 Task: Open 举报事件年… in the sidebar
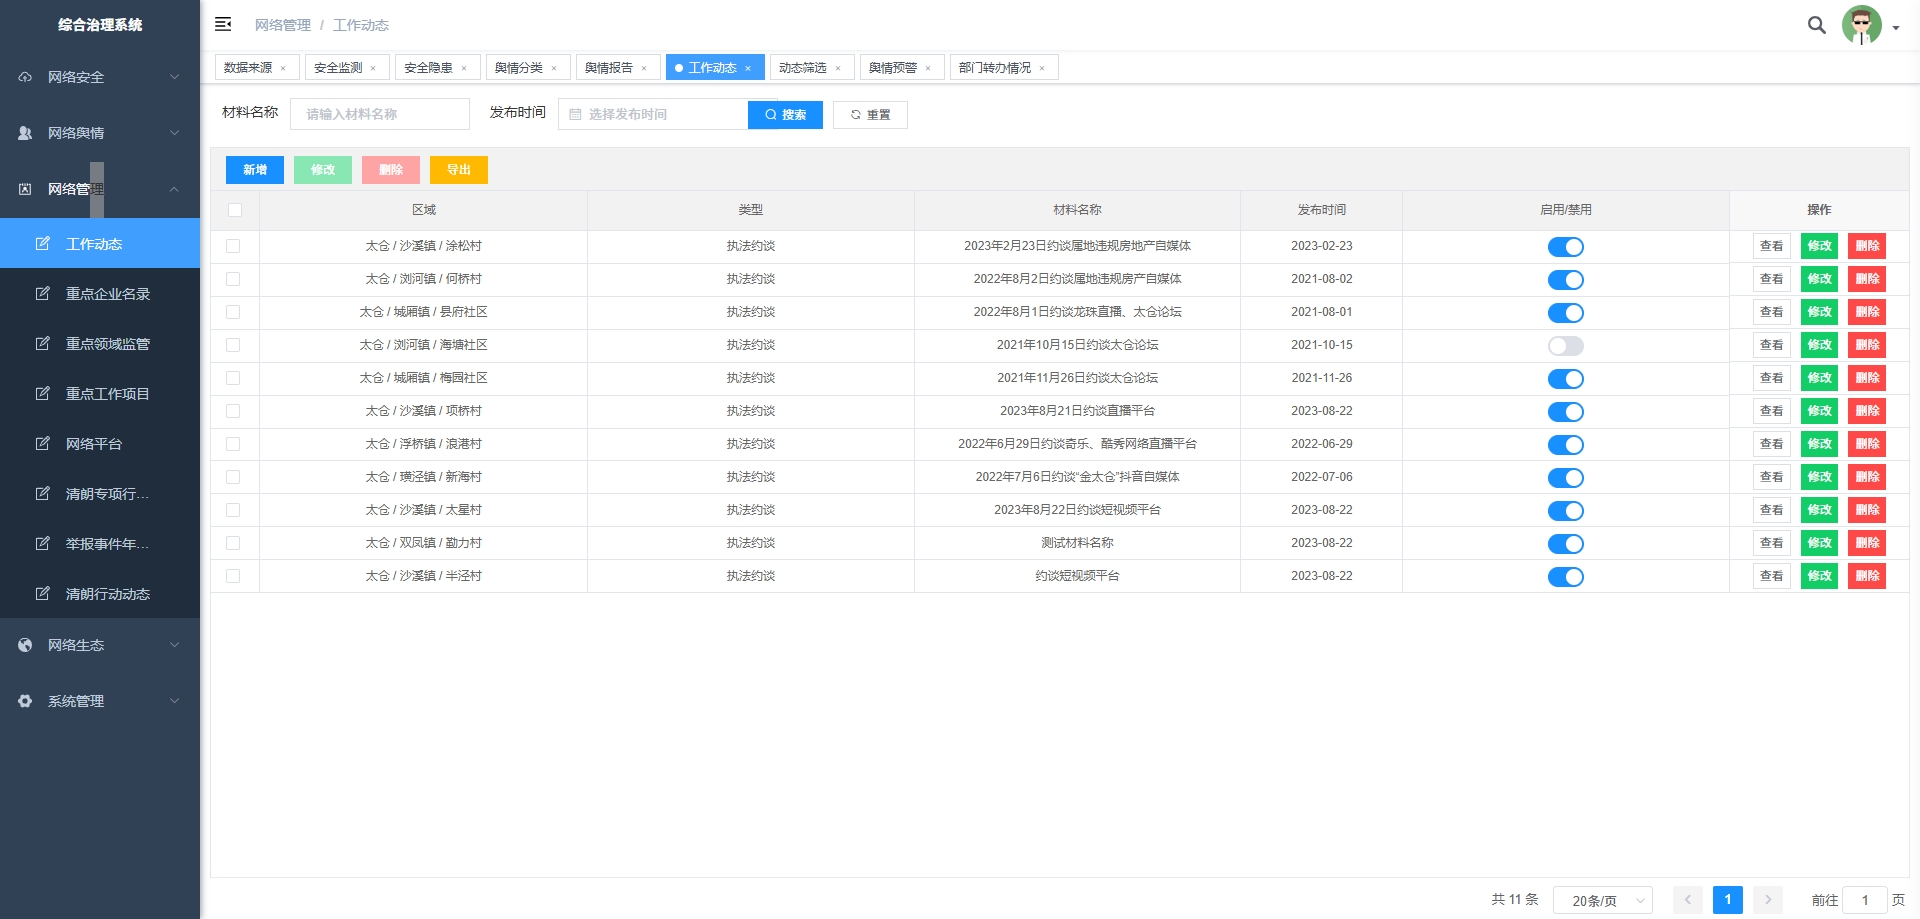pyautogui.click(x=100, y=543)
